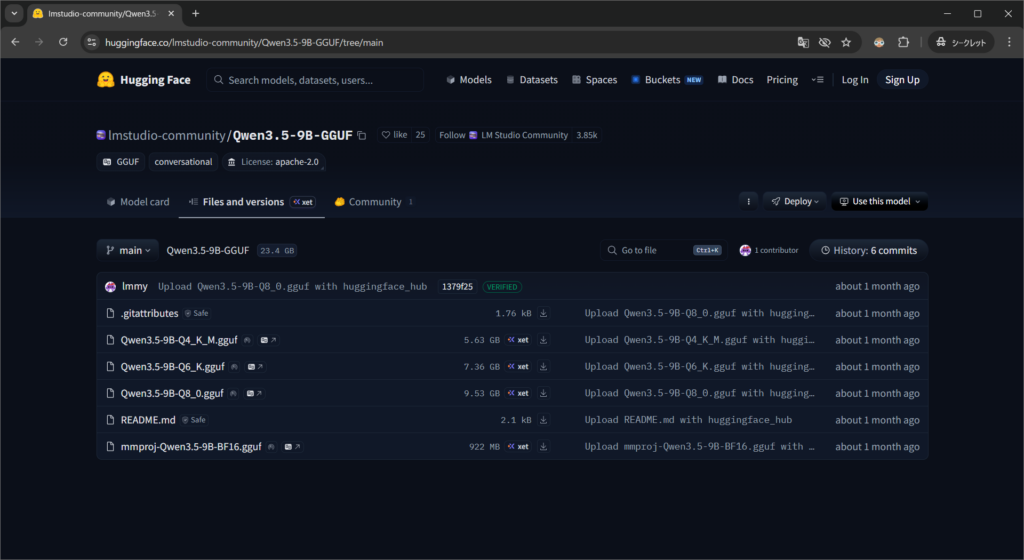Click download icon for README.md

pos(543,420)
